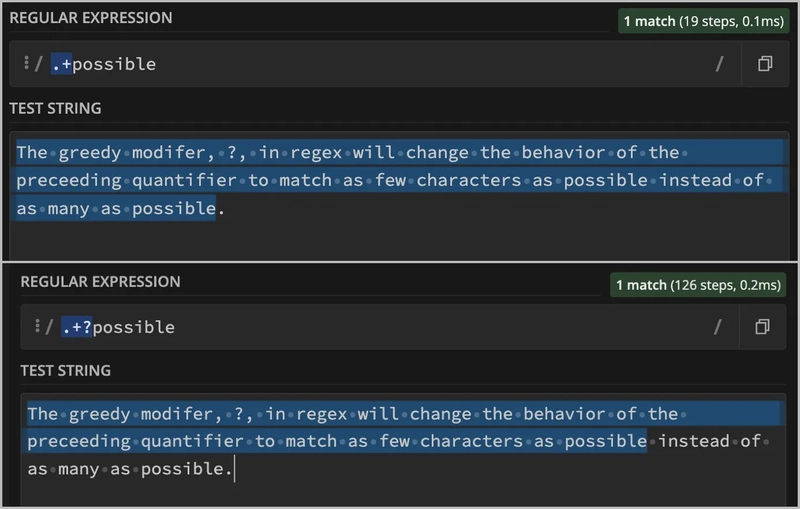Place cursor after the final period in the upper test string
800x509 pixels.
point(225,209)
